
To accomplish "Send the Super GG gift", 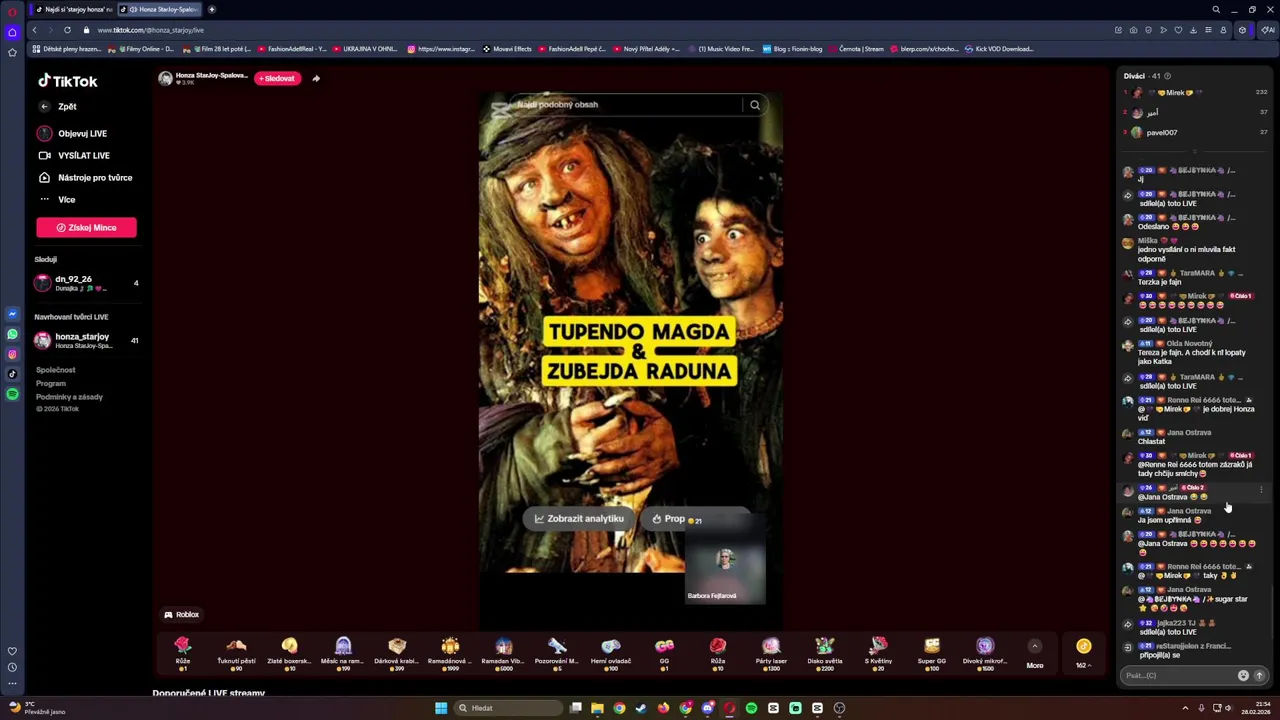I will click(x=932, y=653).
